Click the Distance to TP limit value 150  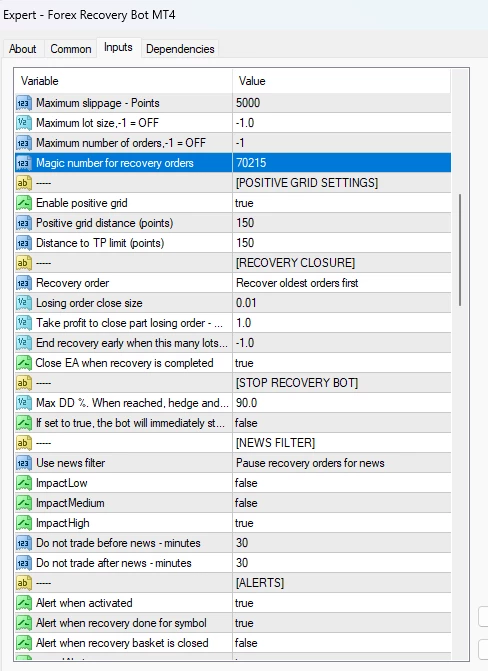click(x=342, y=243)
